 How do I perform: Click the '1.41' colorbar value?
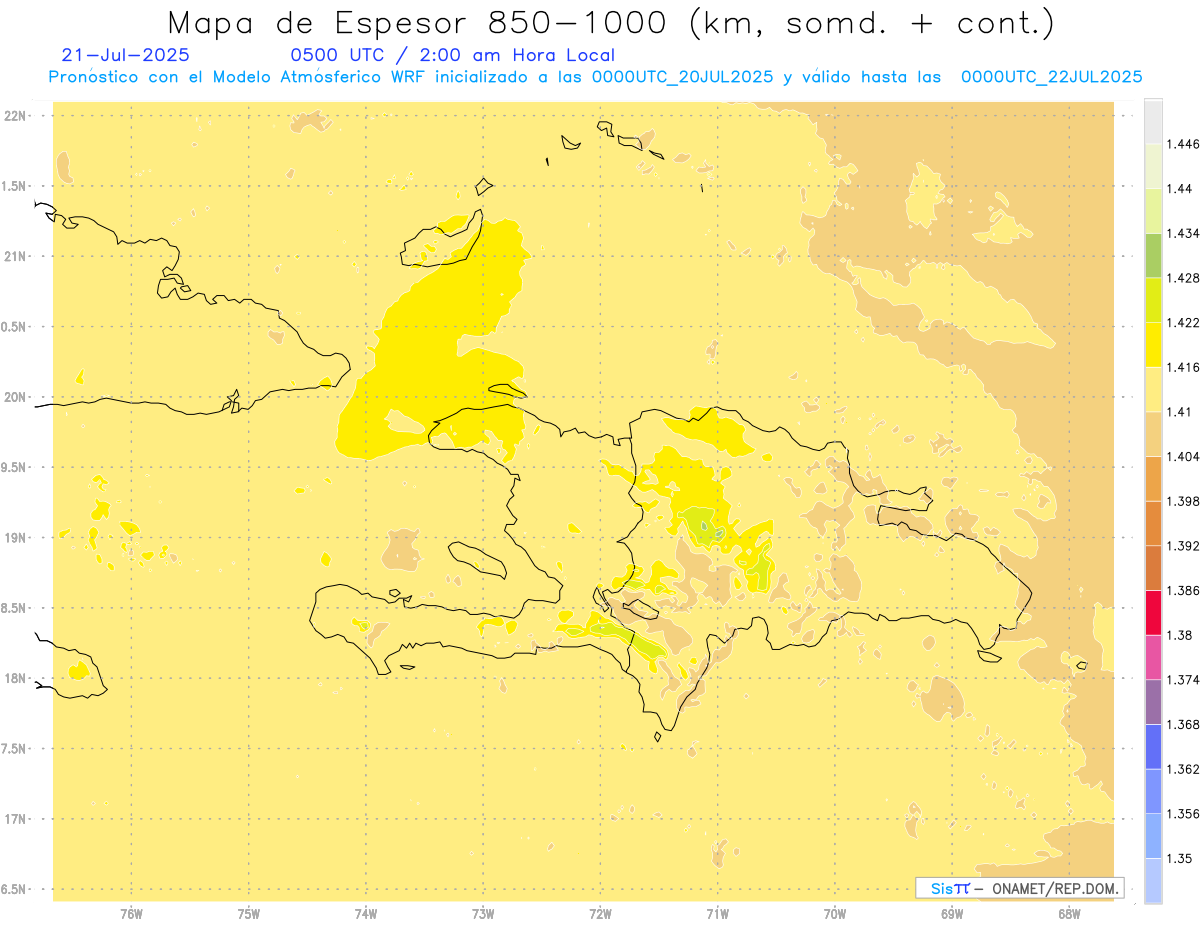pos(1180,412)
